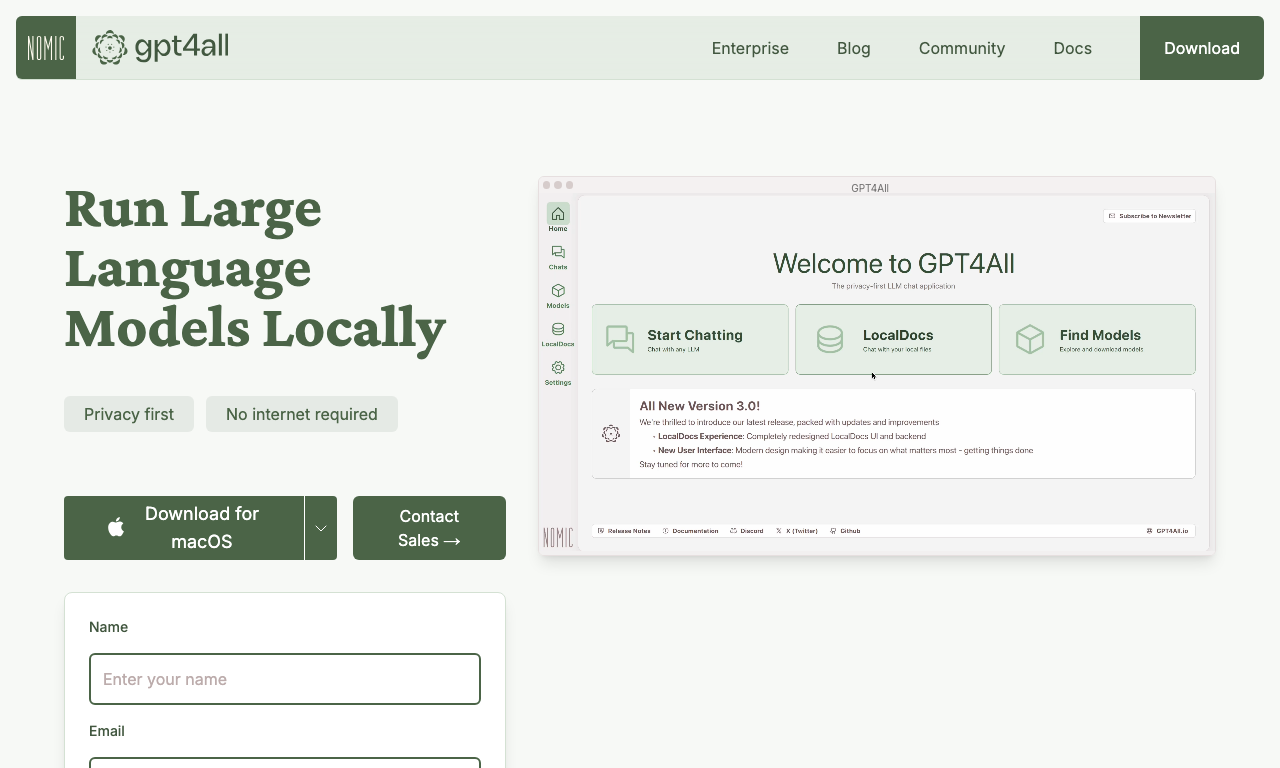Image resolution: width=1280 pixels, height=768 pixels.
Task: Click the X (Twitter) link in preview
Action: point(797,531)
